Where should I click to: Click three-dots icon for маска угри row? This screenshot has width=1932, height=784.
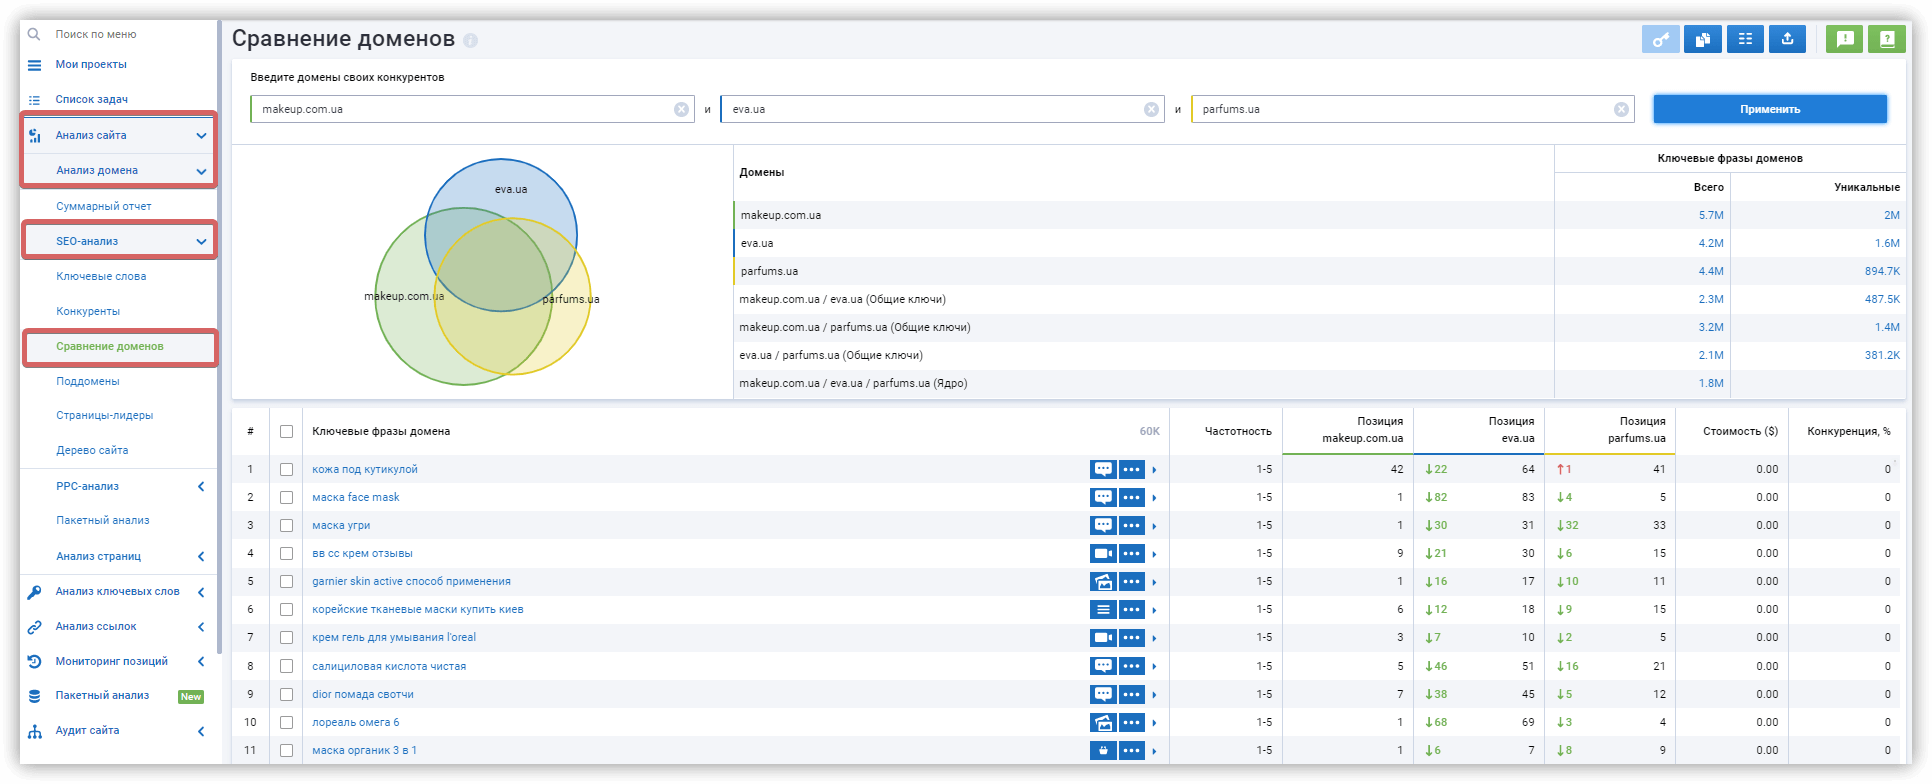(x=1132, y=525)
